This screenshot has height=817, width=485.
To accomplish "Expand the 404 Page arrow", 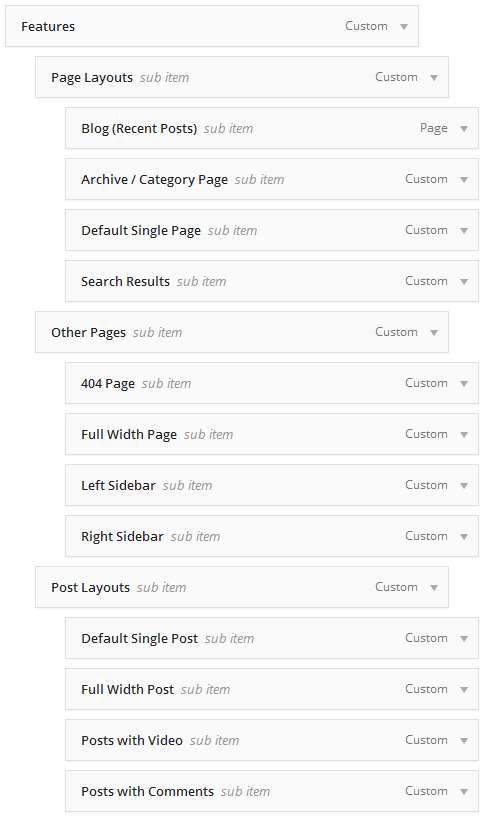I will [464, 384].
